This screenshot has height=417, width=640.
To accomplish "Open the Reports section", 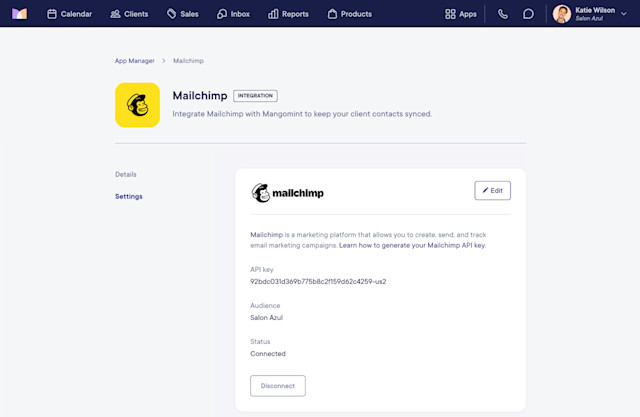I will point(288,14).
